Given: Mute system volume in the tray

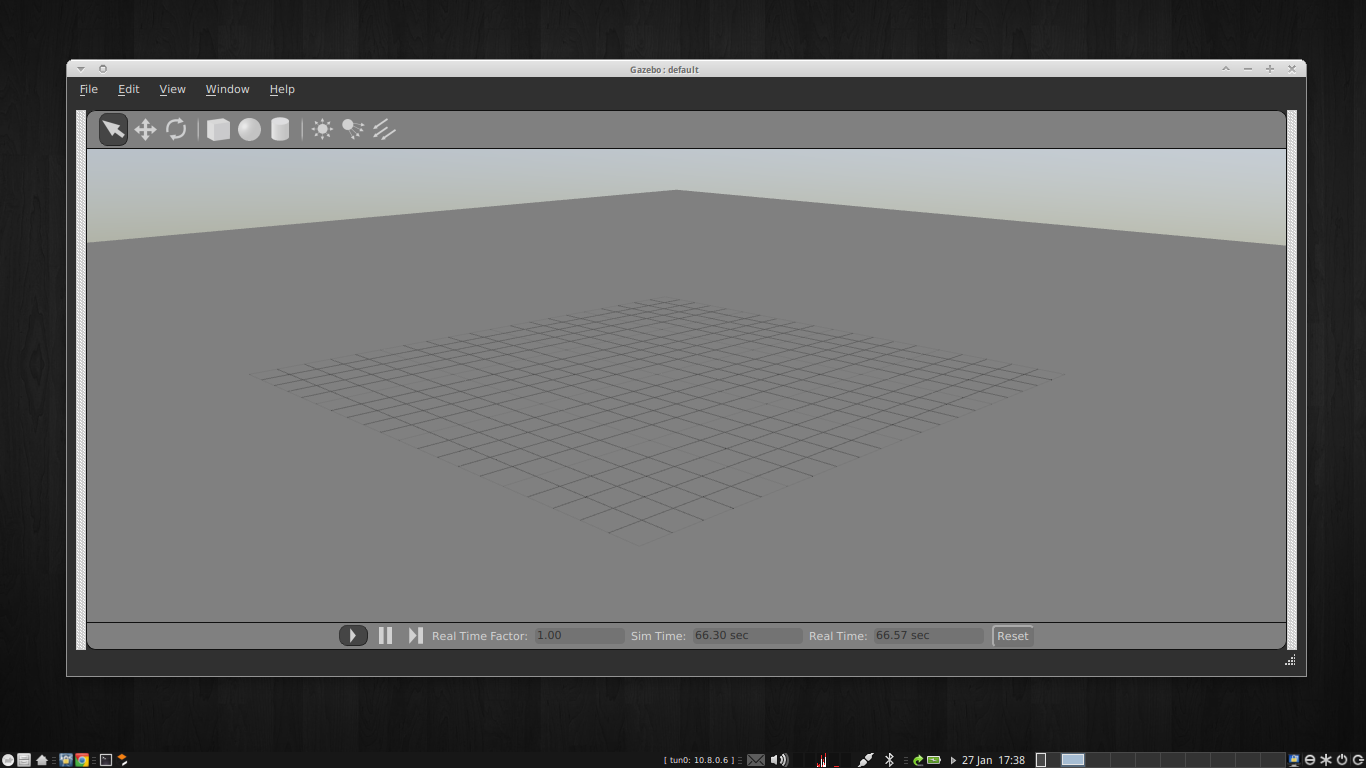Looking at the screenshot, I should pos(780,759).
